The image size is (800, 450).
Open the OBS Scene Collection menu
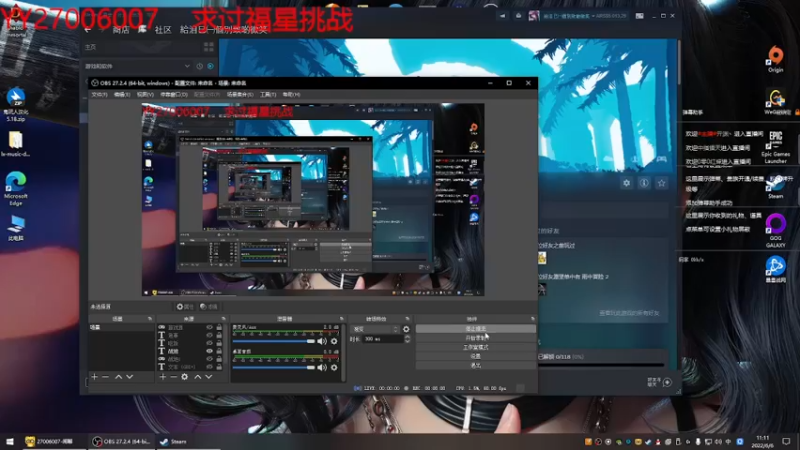(x=240, y=95)
